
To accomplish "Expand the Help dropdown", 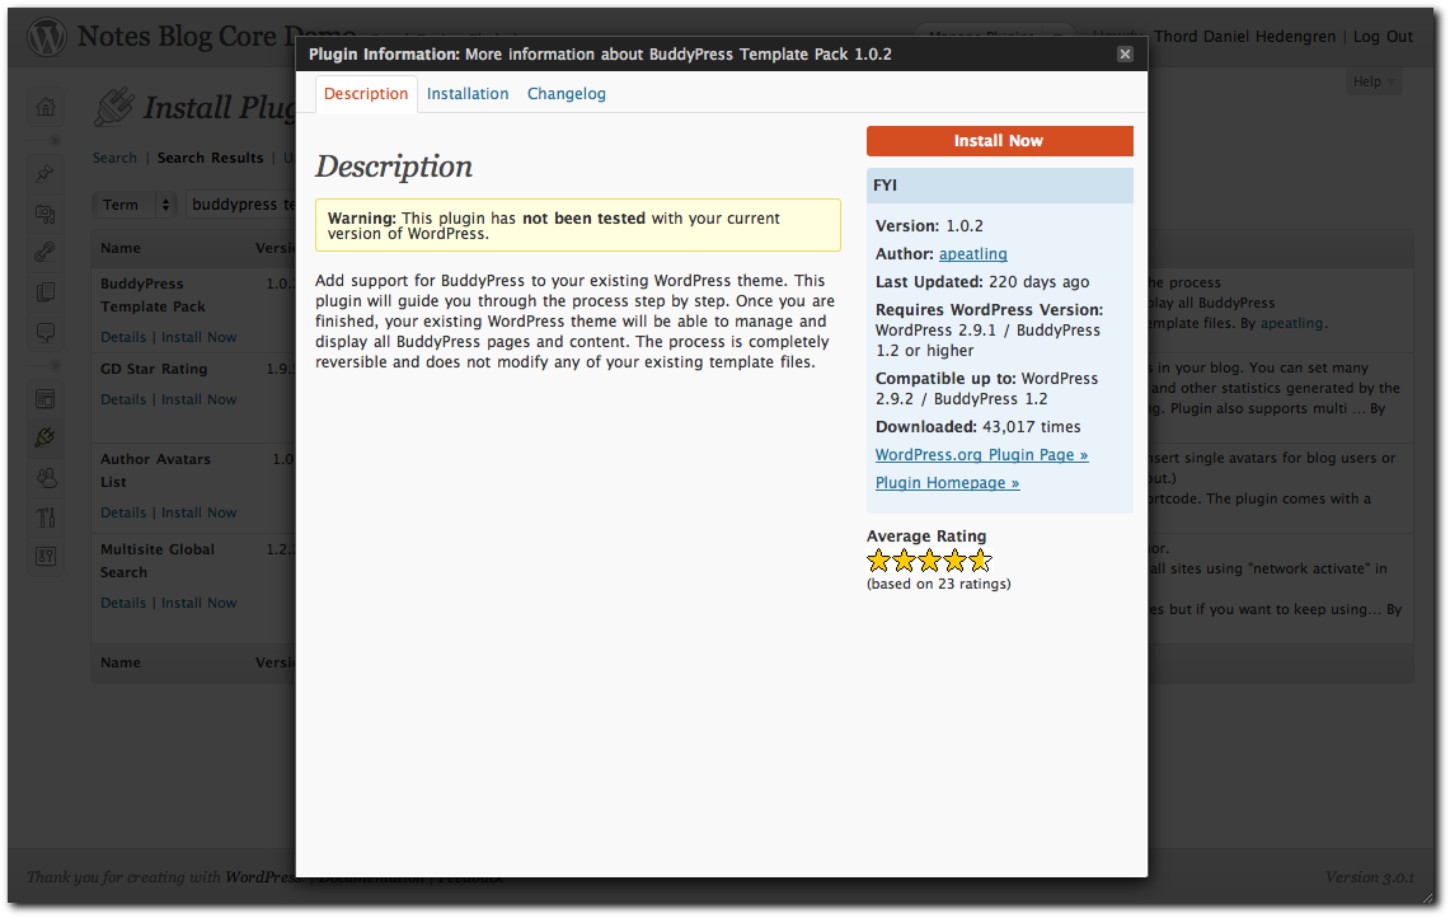I will 1373,82.
